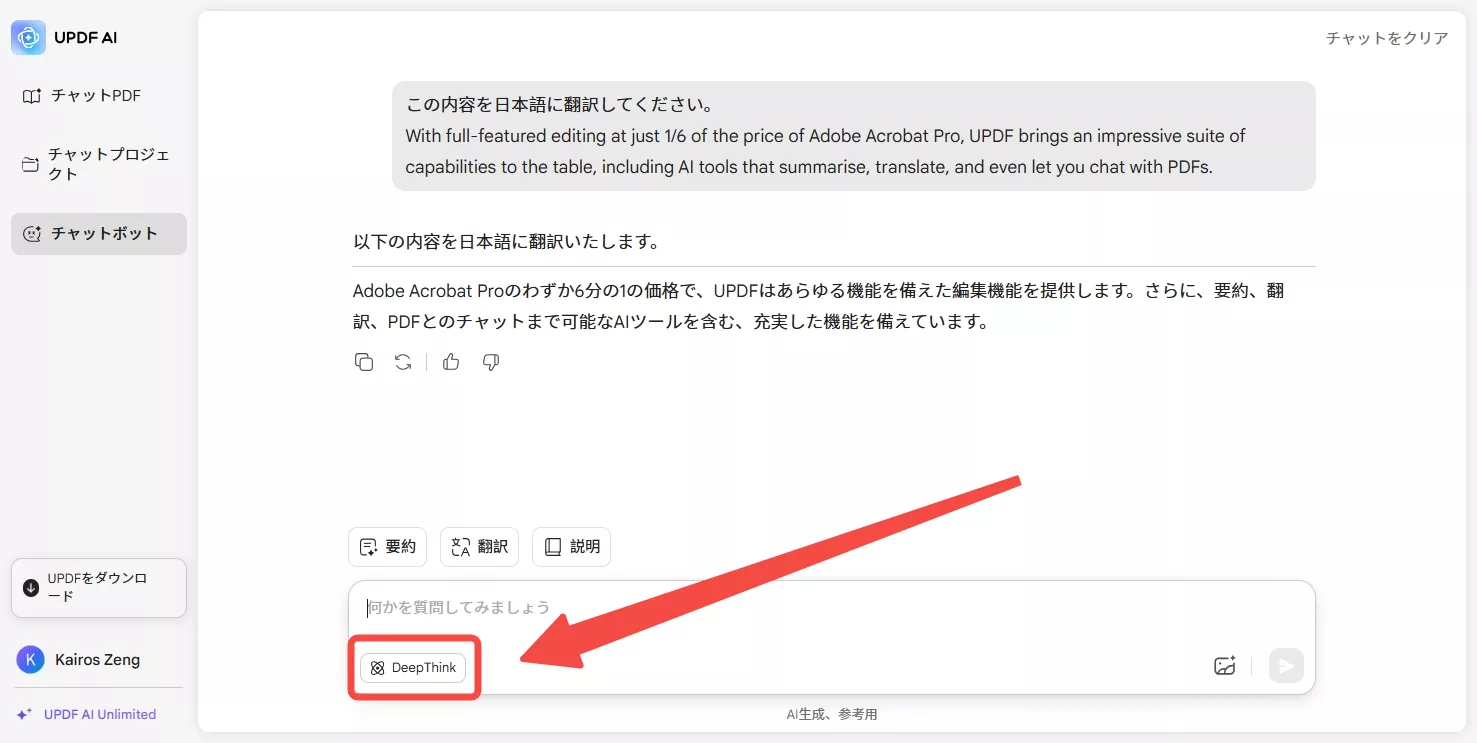Click the translated Adobe Acrobat Pro paragraph
This screenshot has height=743, width=1477.
coord(819,306)
